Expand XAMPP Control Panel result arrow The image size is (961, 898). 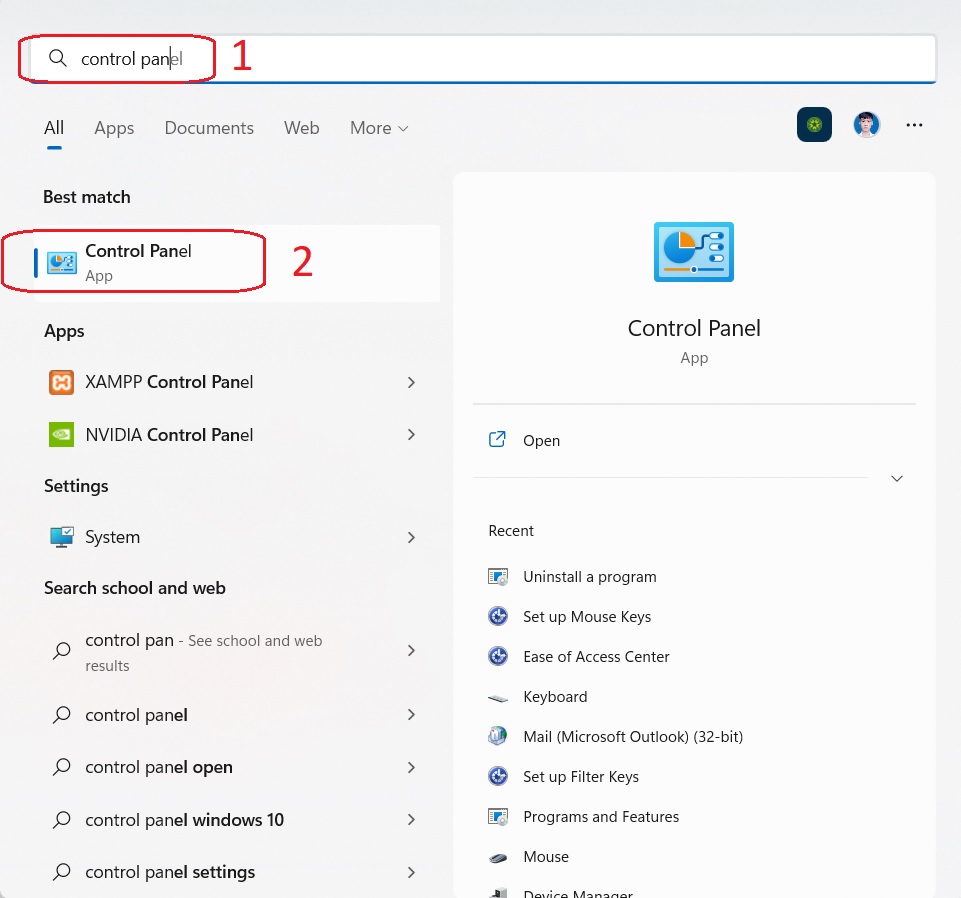click(411, 382)
